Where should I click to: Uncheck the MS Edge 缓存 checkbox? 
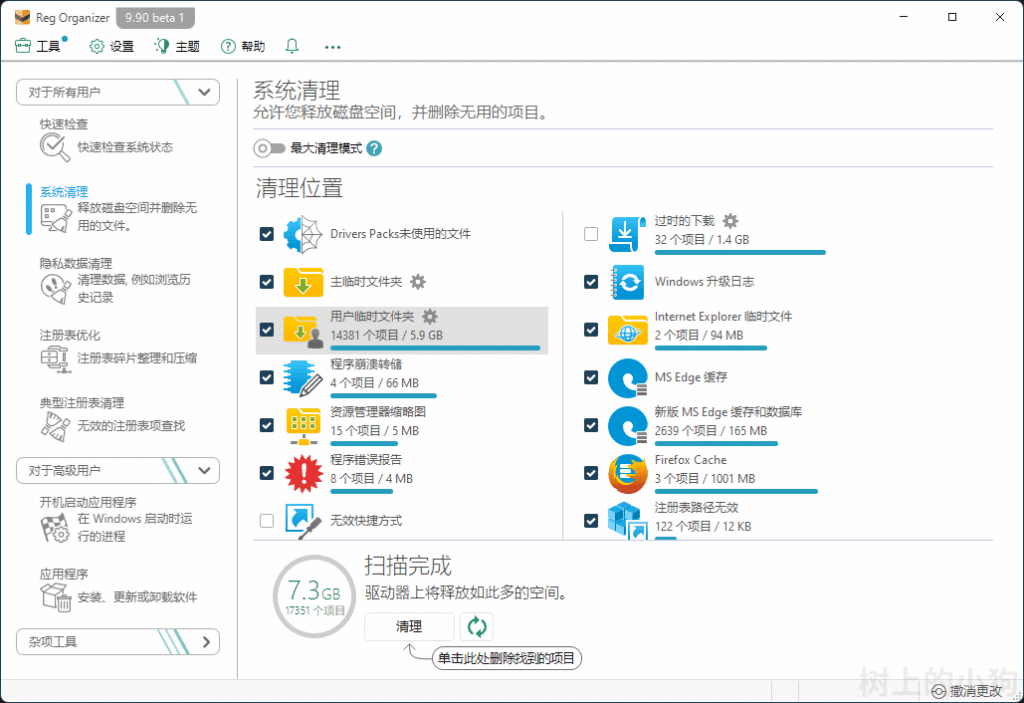coord(591,378)
